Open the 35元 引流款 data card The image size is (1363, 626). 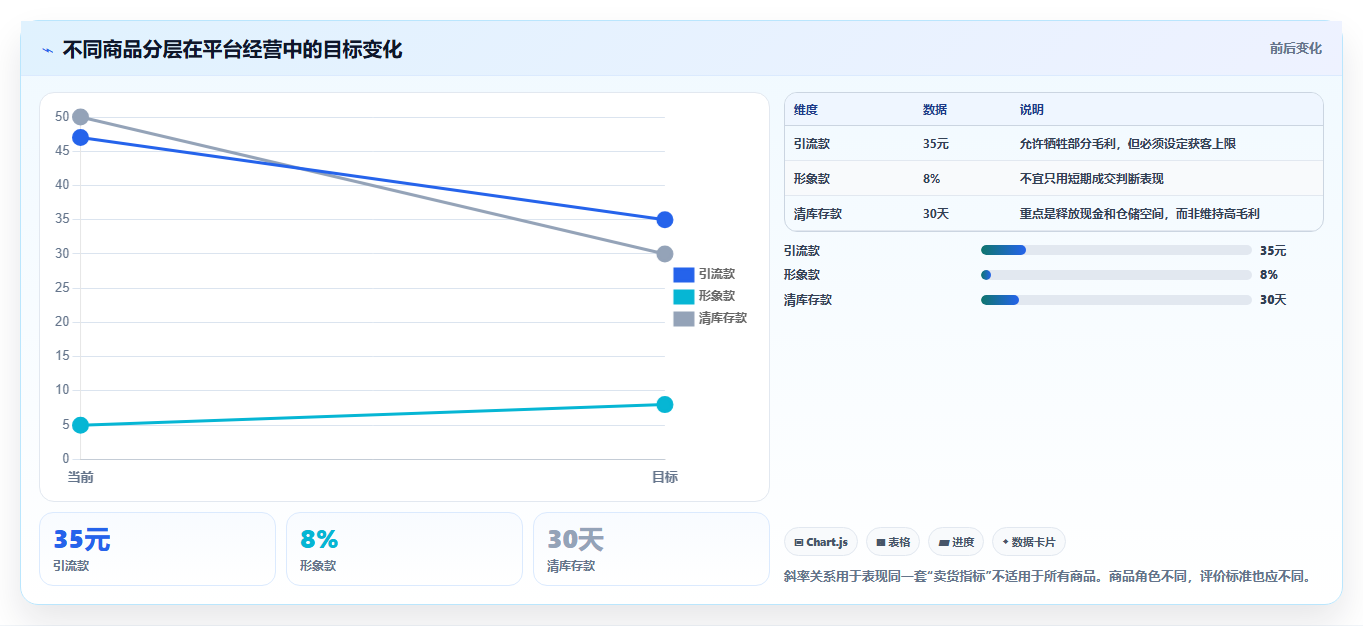(157, 549)
